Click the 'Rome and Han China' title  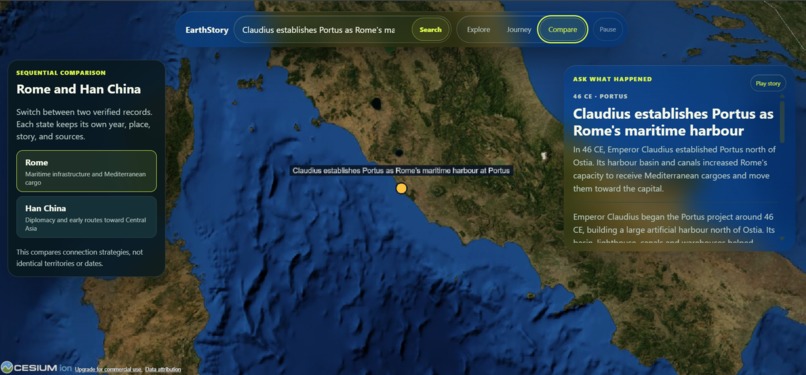[x=79, y=89]
